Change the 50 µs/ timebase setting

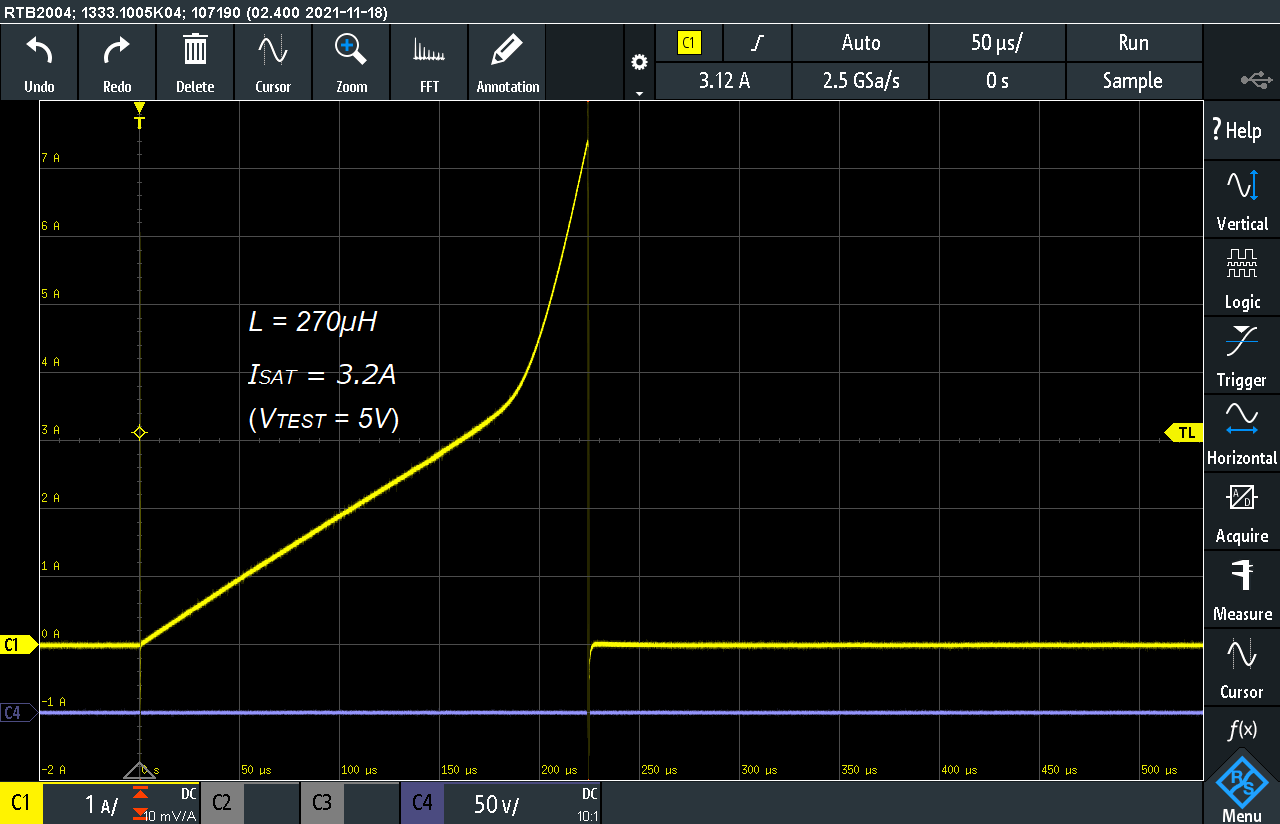pyautogui.click(x=996, y=43)
